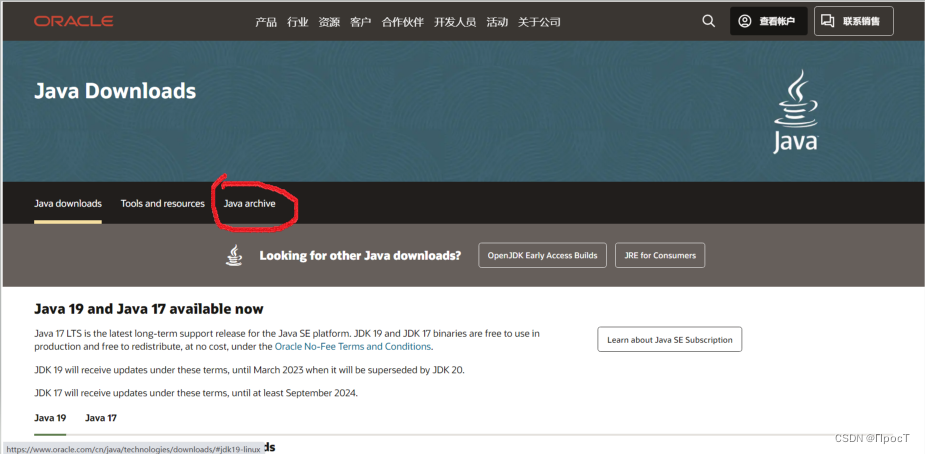Click JRE for Consumers button
Viewport: 925px width, 454px height.
pos(660,255)
